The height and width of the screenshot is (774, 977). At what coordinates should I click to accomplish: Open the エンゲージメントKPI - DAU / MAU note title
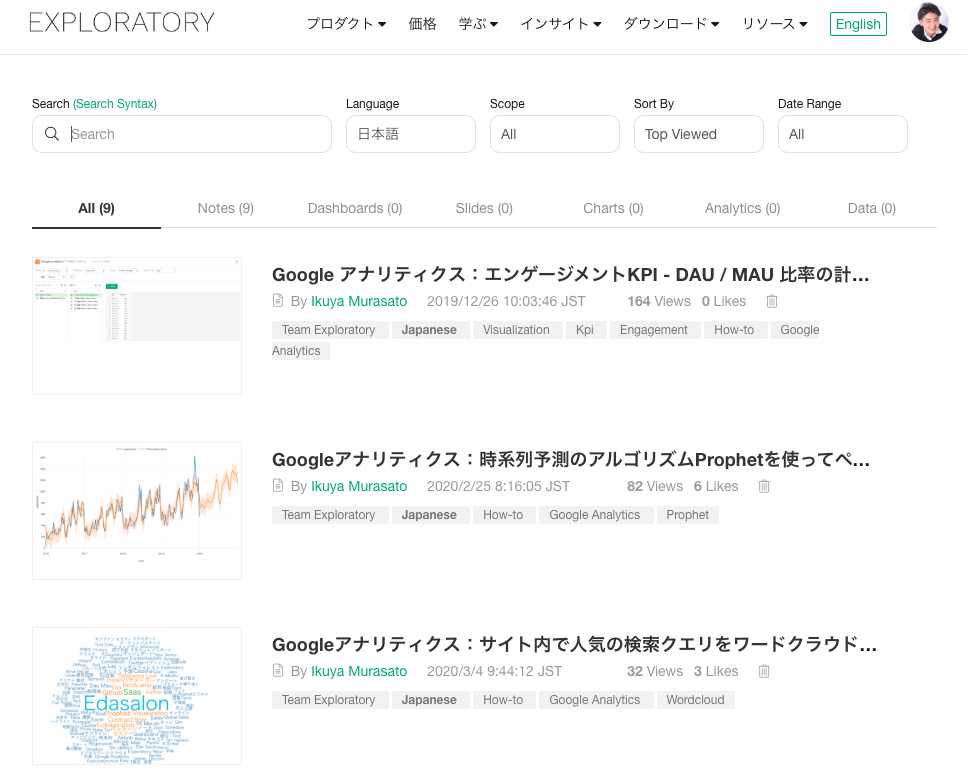click(x=571, y=275)
